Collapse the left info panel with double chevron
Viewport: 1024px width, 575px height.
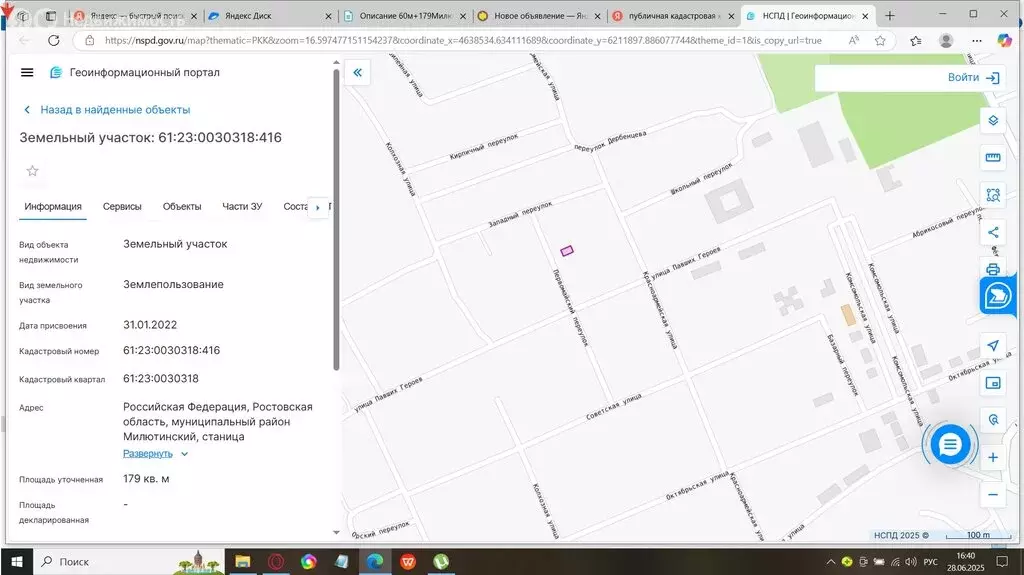tap(357, 73)
